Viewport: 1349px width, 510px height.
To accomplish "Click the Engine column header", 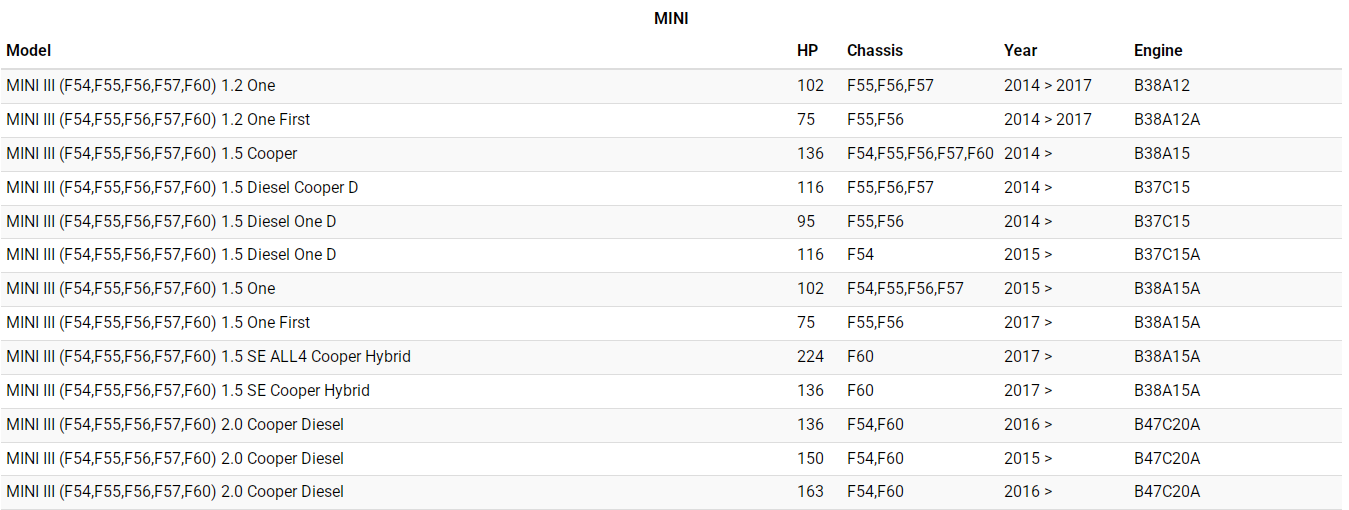I will [x=1158, y=50].
